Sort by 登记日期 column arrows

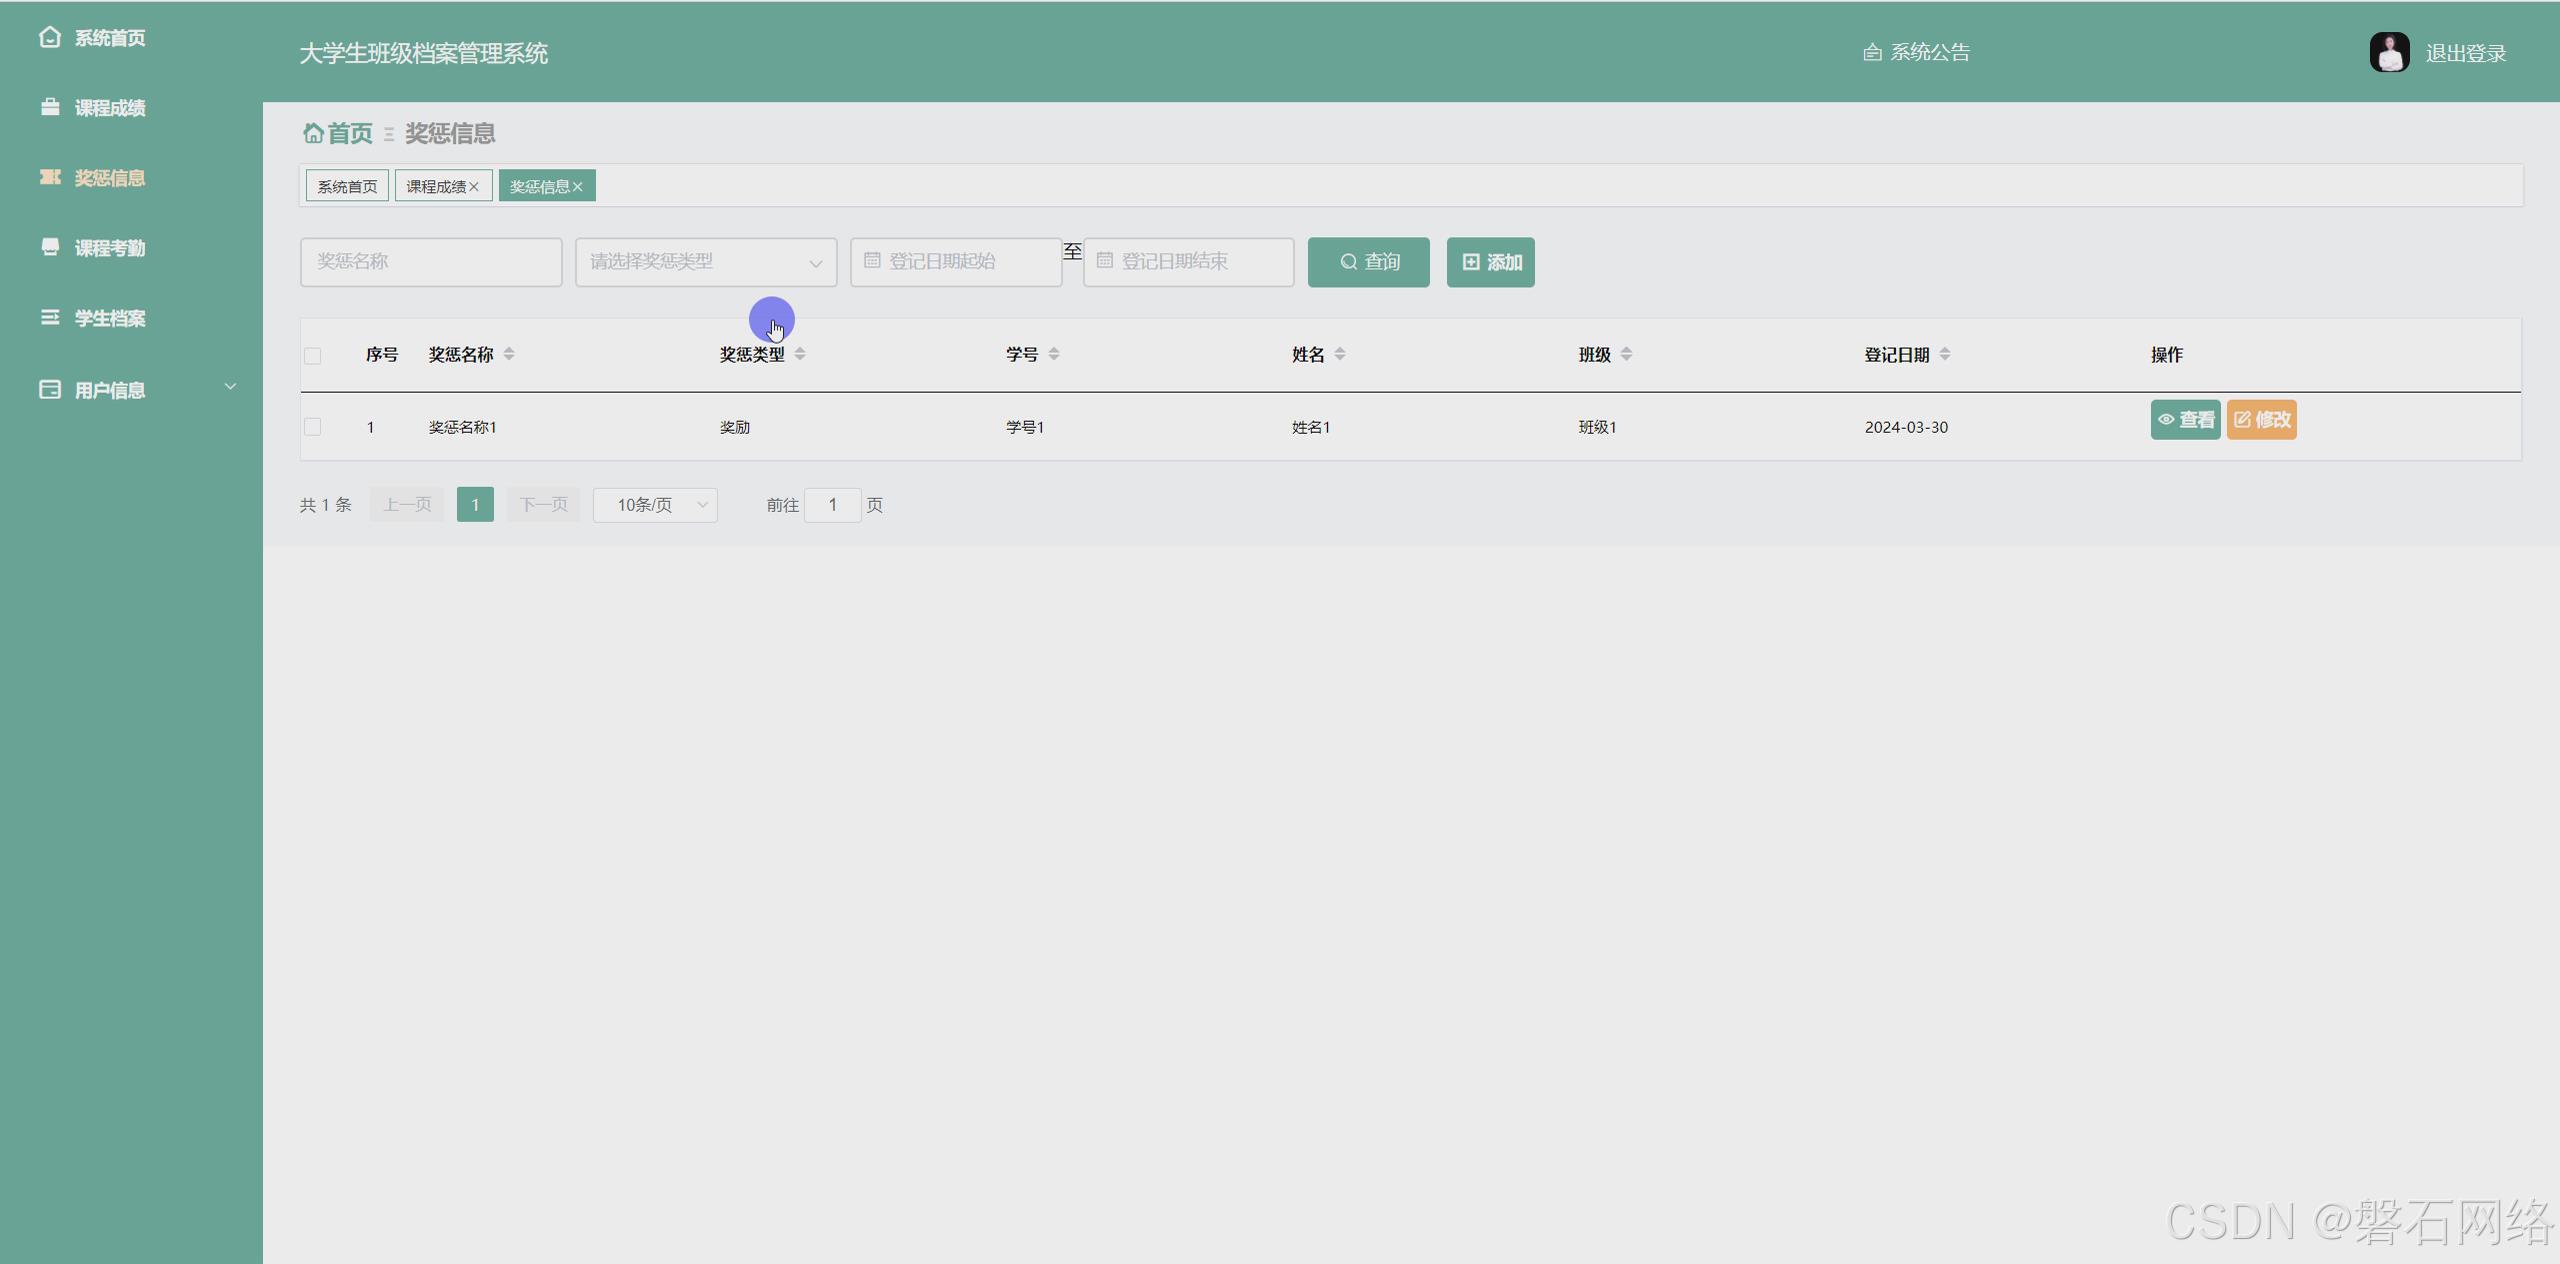(x=1945, y=354)
